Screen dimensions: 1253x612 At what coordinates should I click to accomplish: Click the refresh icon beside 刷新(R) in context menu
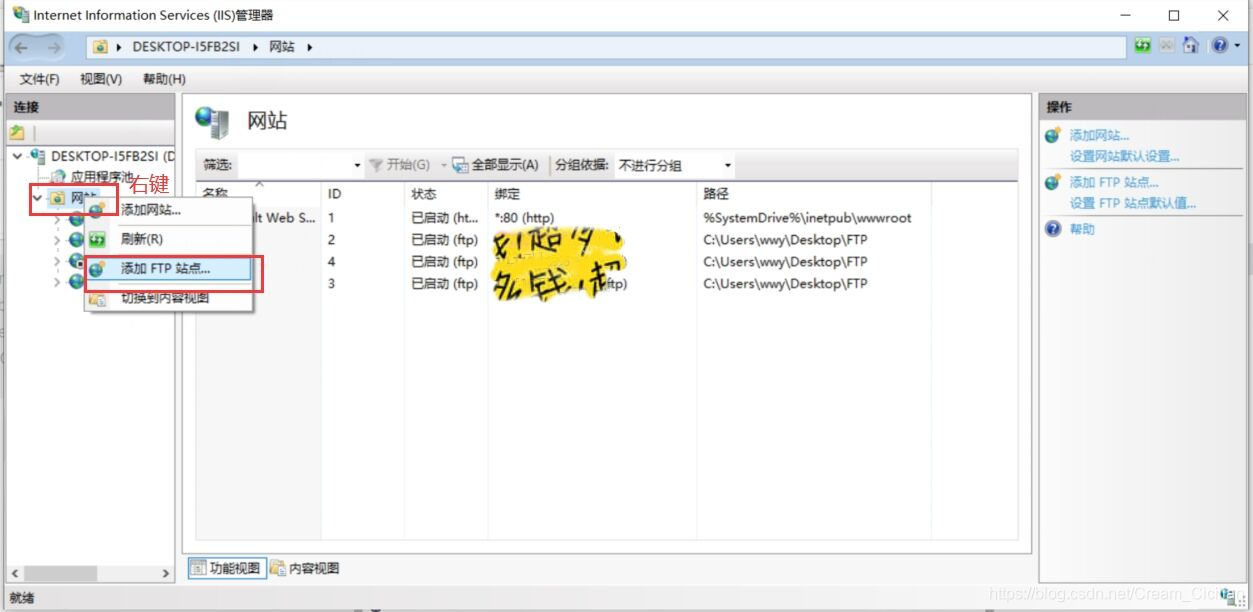[97, 240]
